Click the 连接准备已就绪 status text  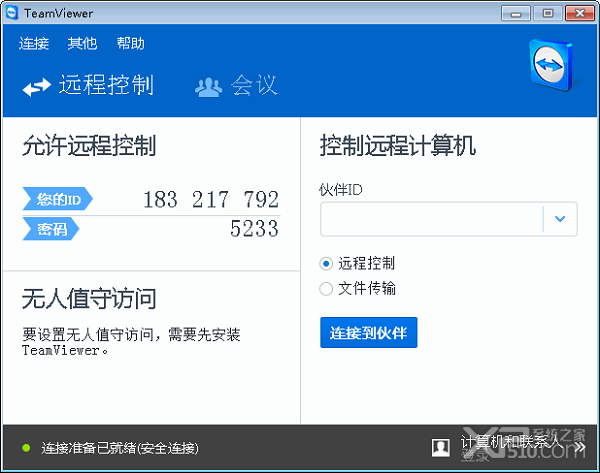(120, 448)
